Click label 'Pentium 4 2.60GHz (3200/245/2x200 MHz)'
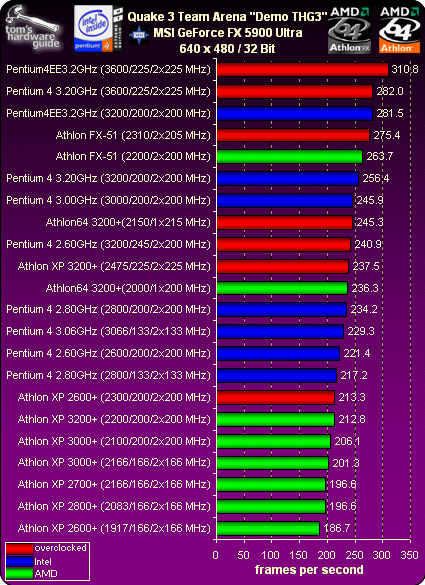Screen dimensions: 425x585 (109, 245)
